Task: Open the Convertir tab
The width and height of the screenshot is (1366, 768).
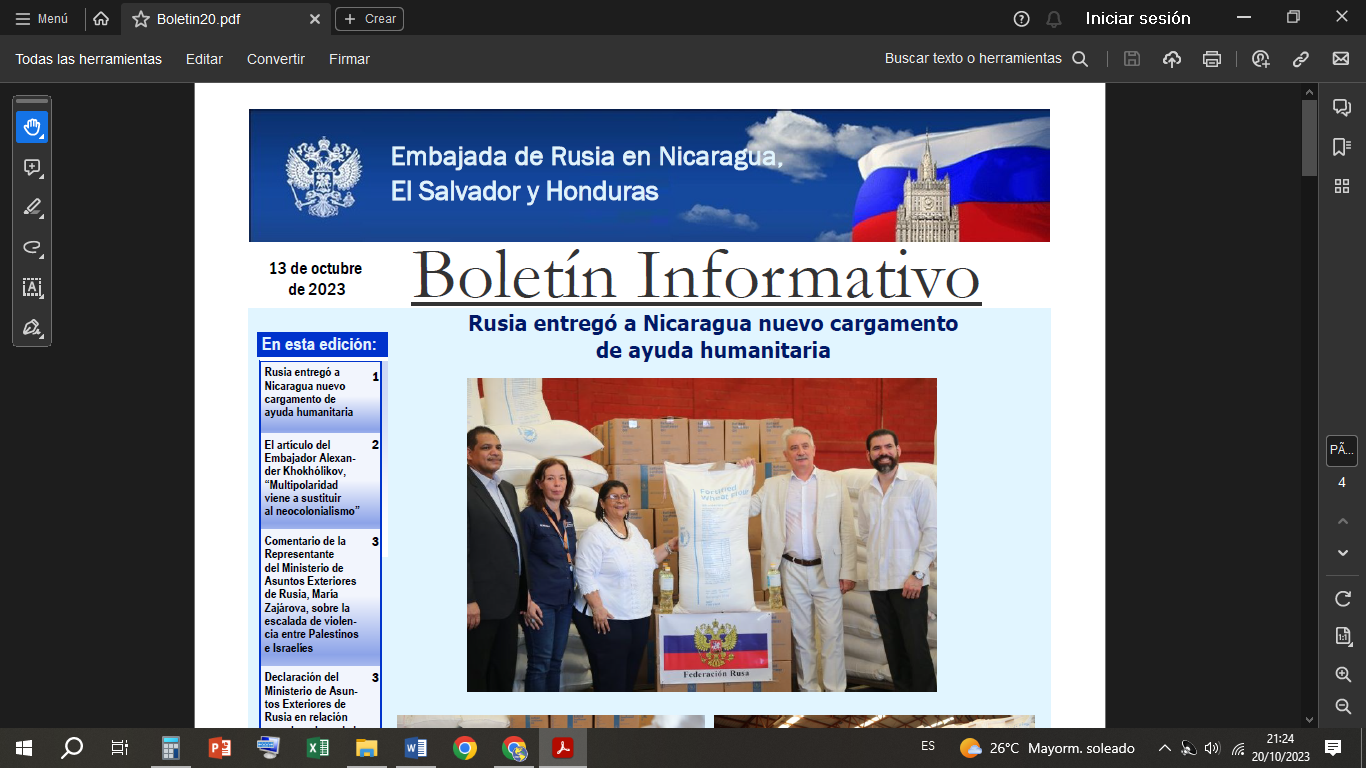Action: (276, 59)
